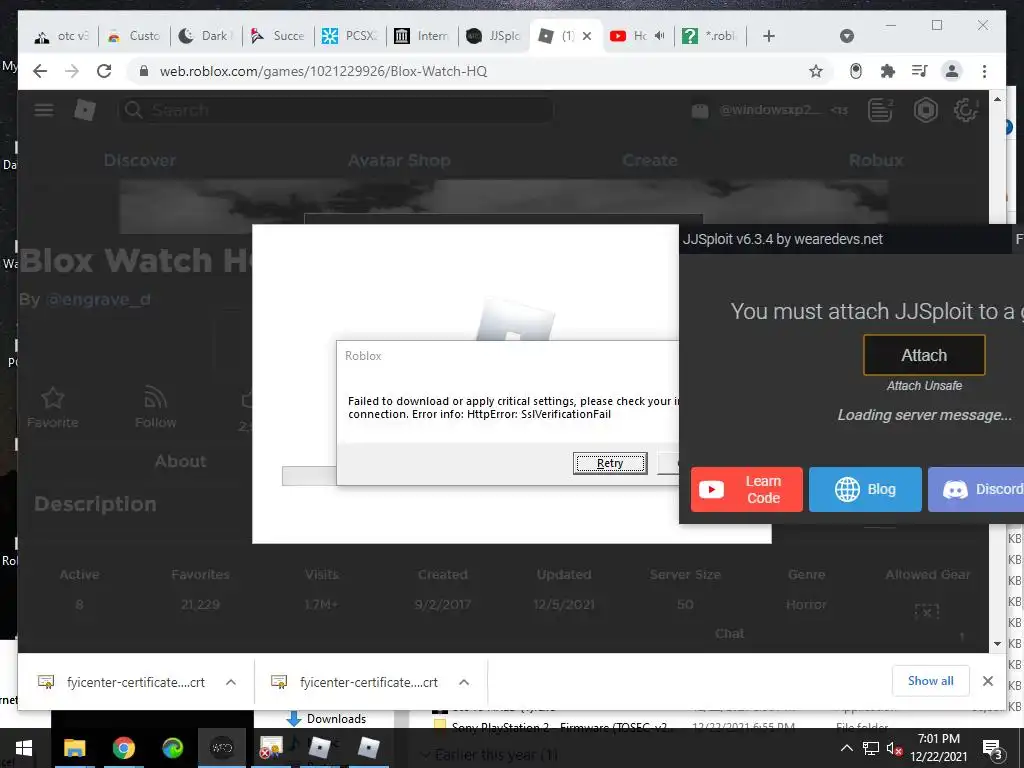Open the muted volume tray icon
The height and width of the screenshot is (768, 1024).
894,748
